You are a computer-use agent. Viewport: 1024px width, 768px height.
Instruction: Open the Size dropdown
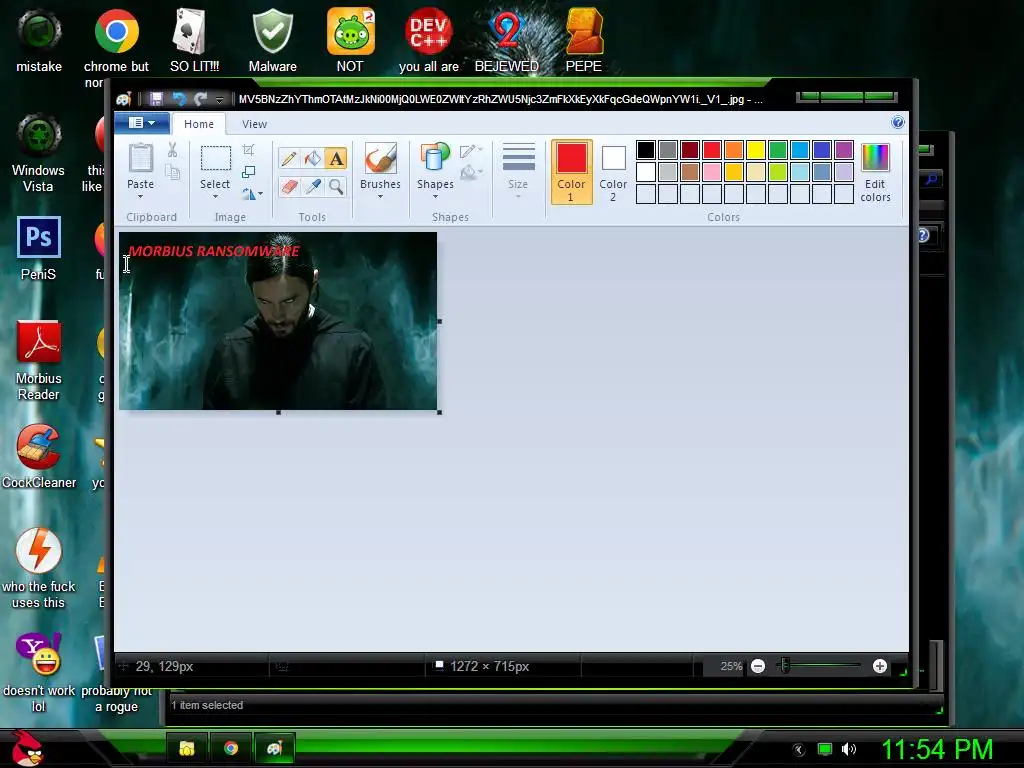pos(518,172)
